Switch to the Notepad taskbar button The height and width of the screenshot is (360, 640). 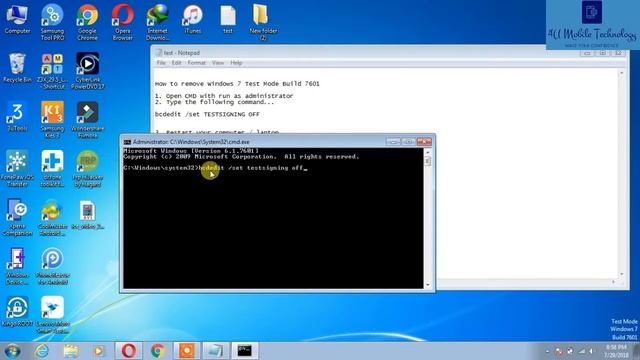[x=216, y=351]
